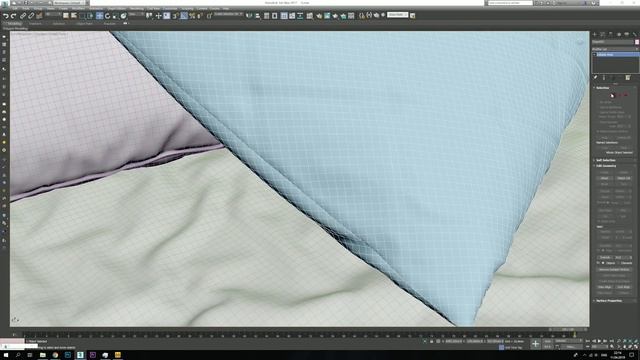Open the Motion command panel tab

point(619,34)
